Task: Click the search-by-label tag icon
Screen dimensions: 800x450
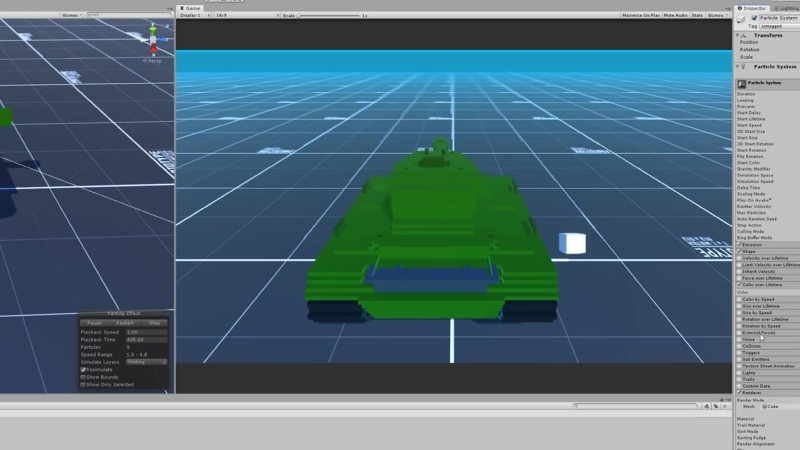Action: [716, 406]
